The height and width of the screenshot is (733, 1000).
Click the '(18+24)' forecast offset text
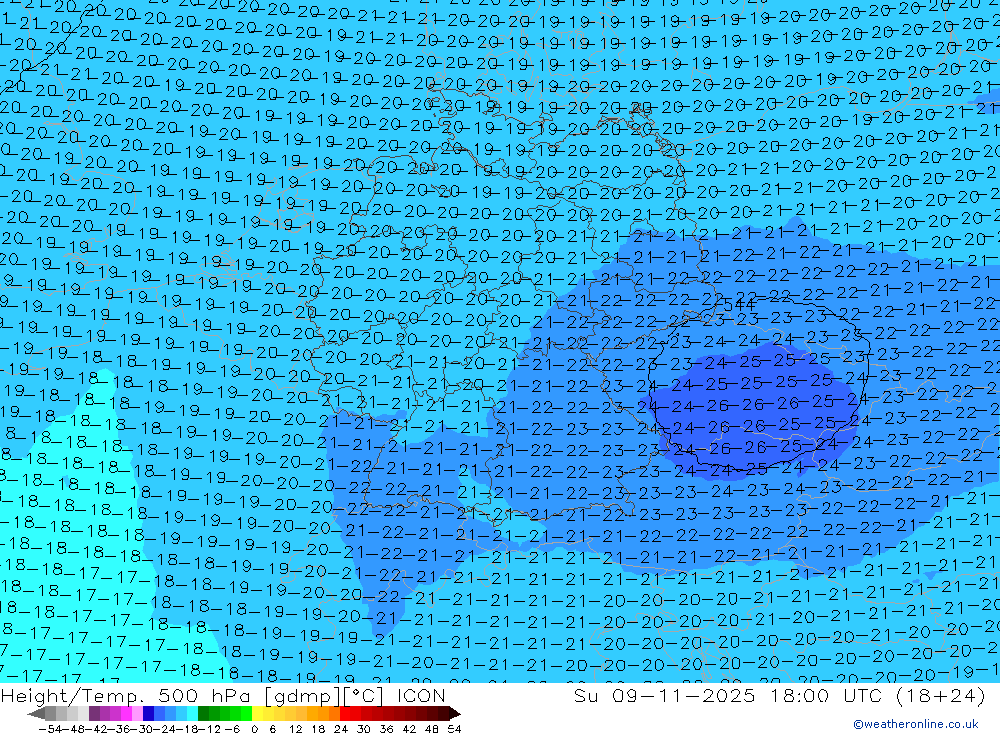[941, 696]
